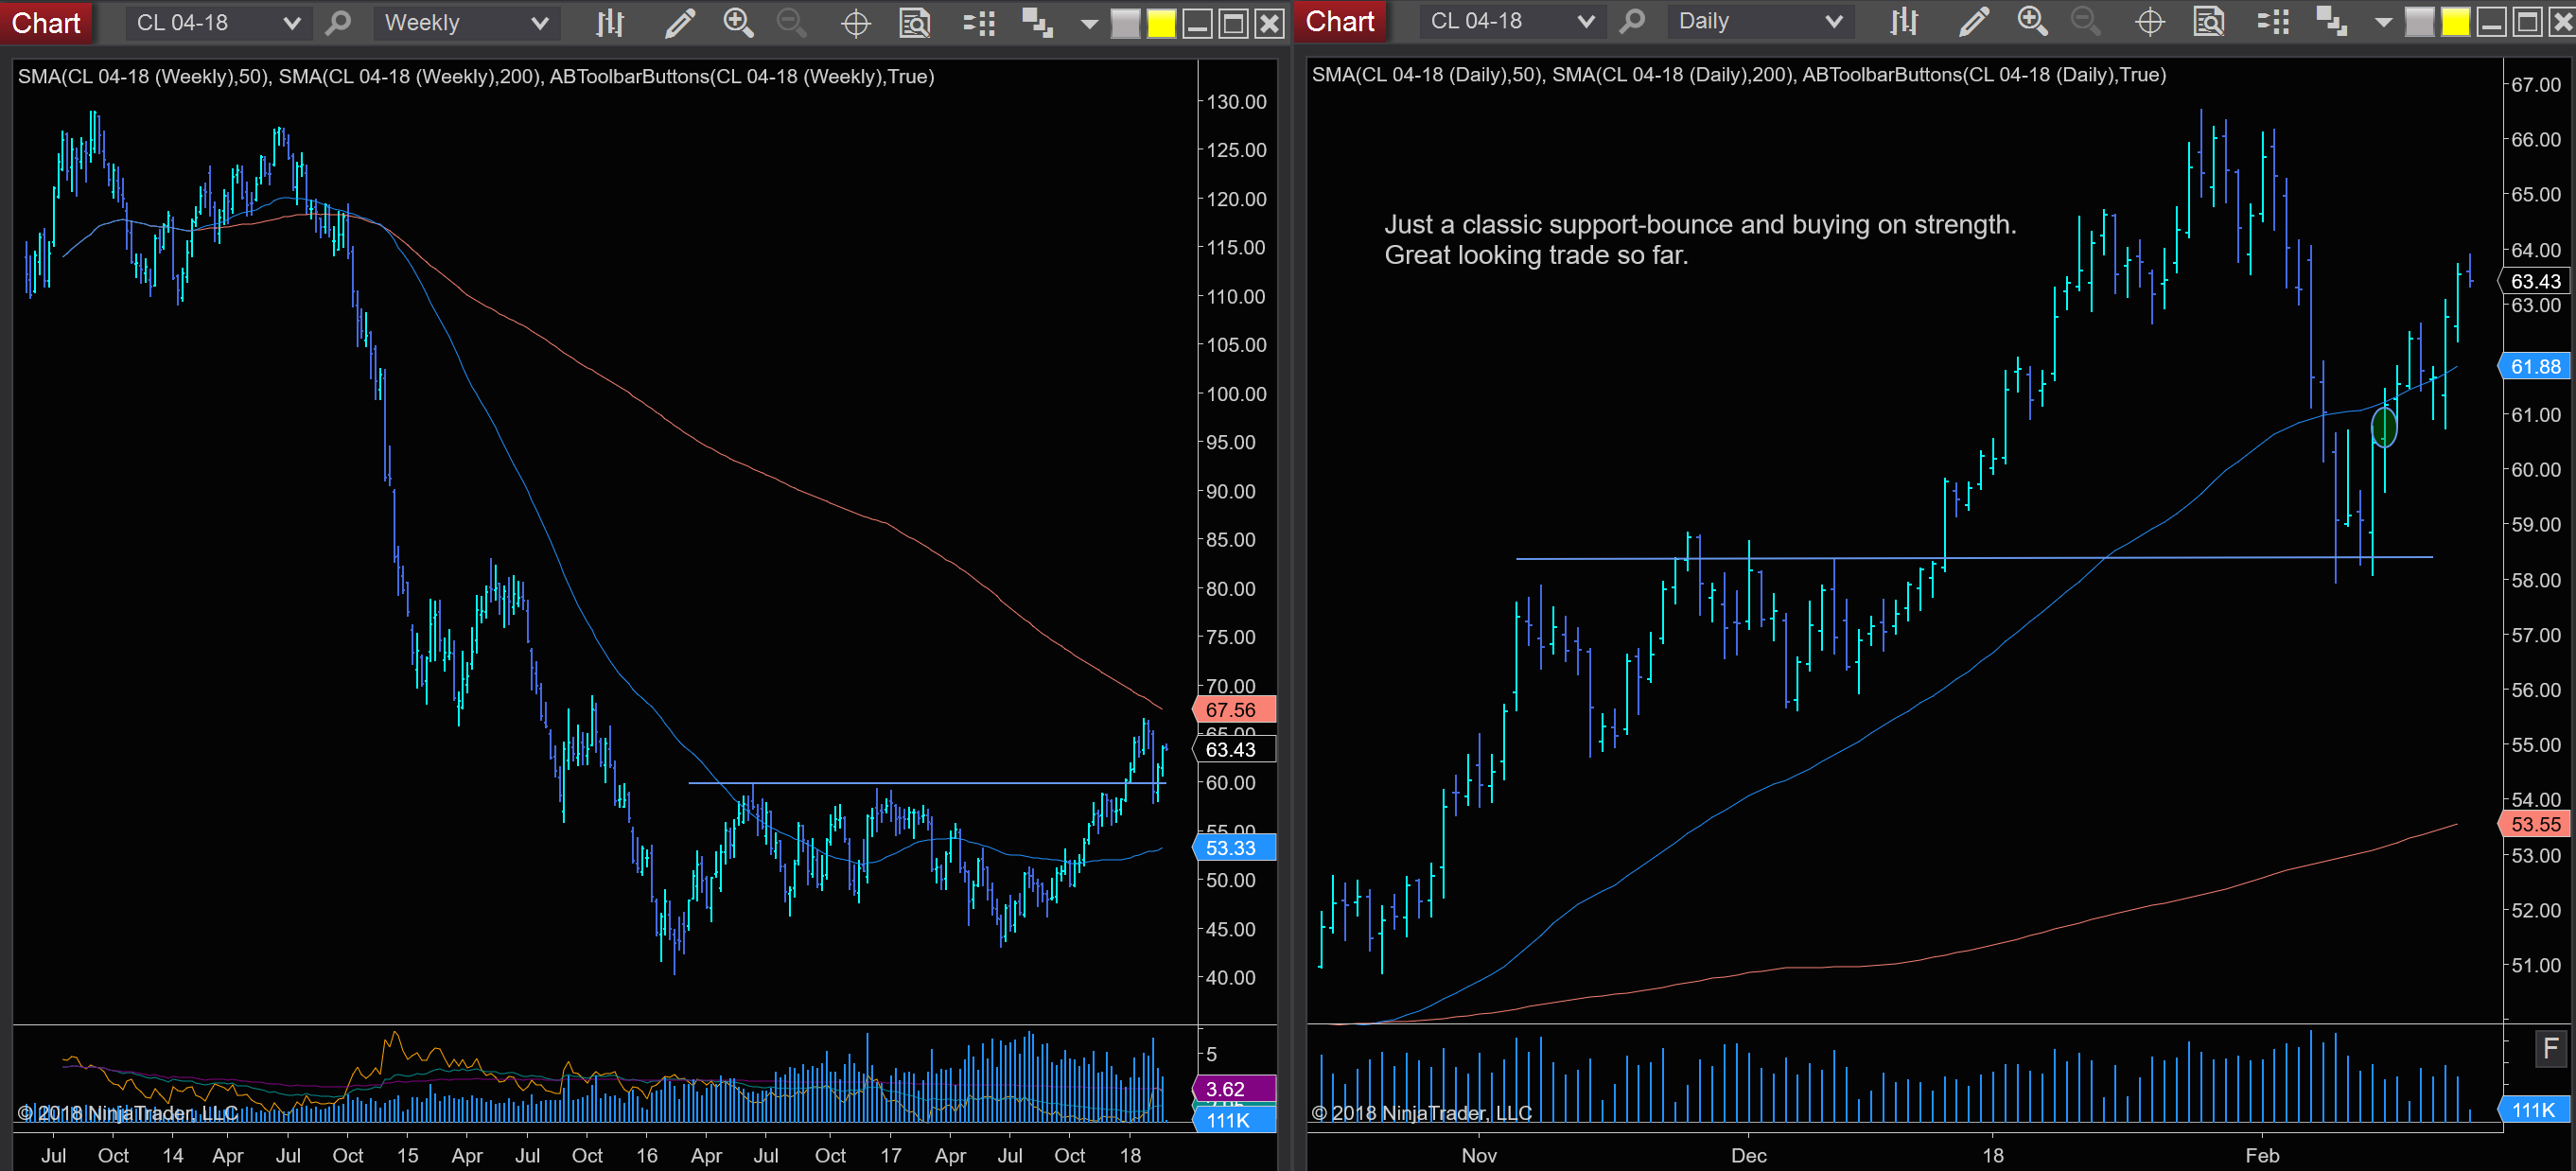
Task: Open the strategies icon on daily chart
Action: (x=2331, y=21)
